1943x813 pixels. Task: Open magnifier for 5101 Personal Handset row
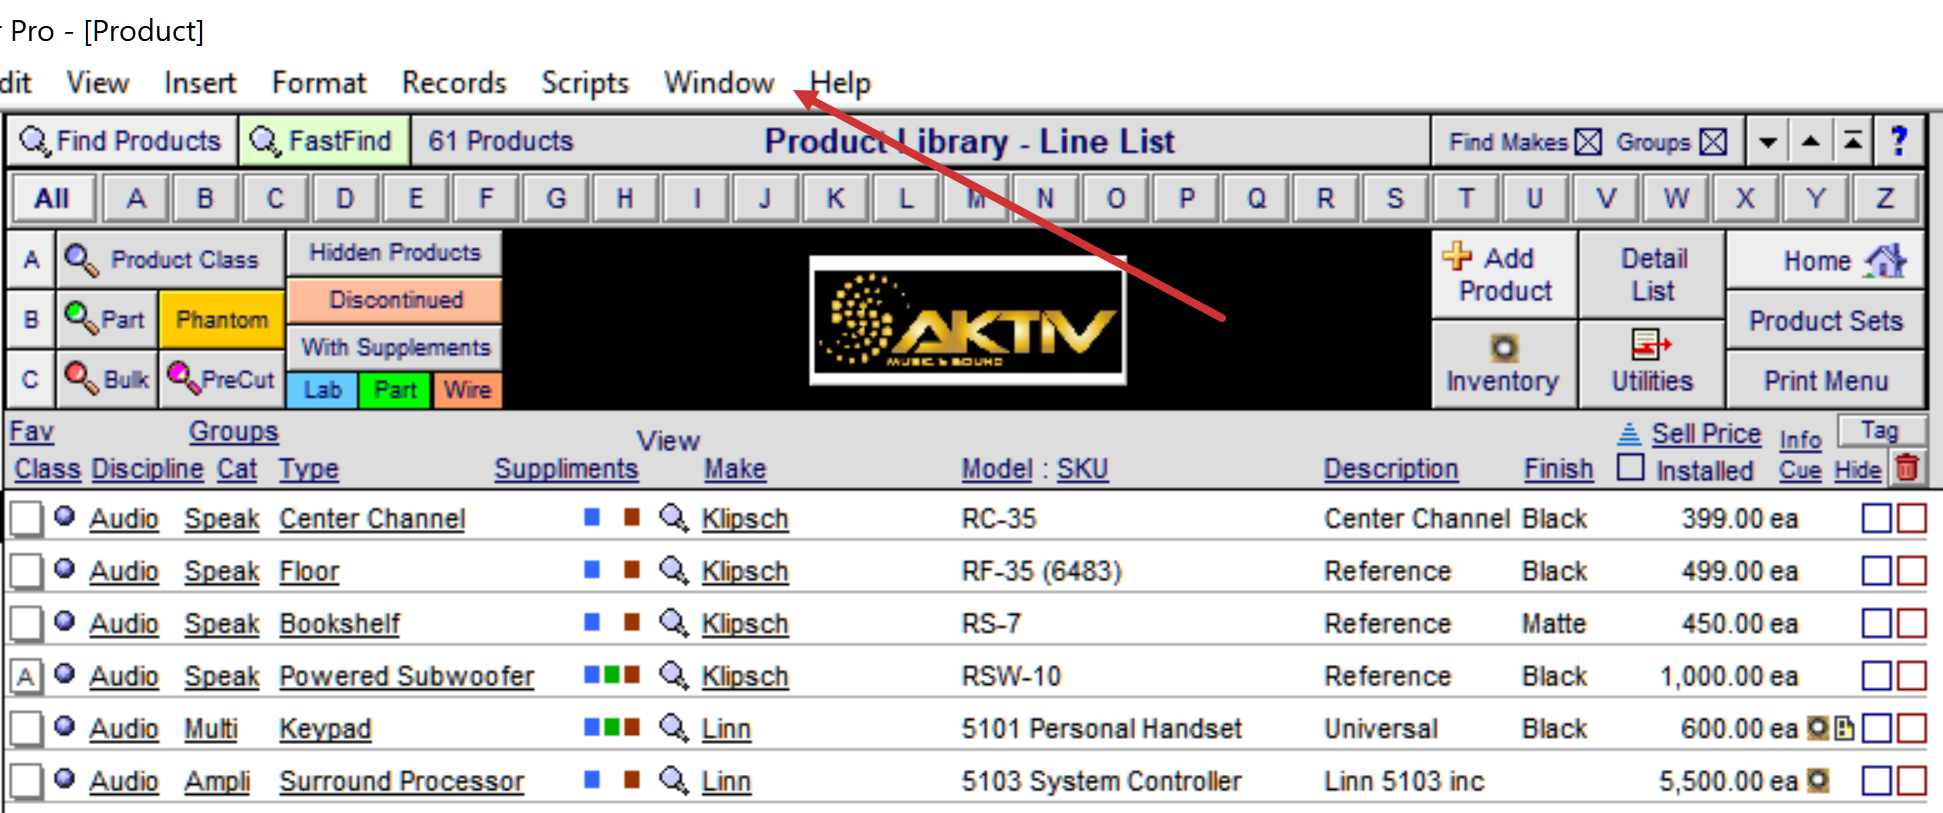[674, 728]
